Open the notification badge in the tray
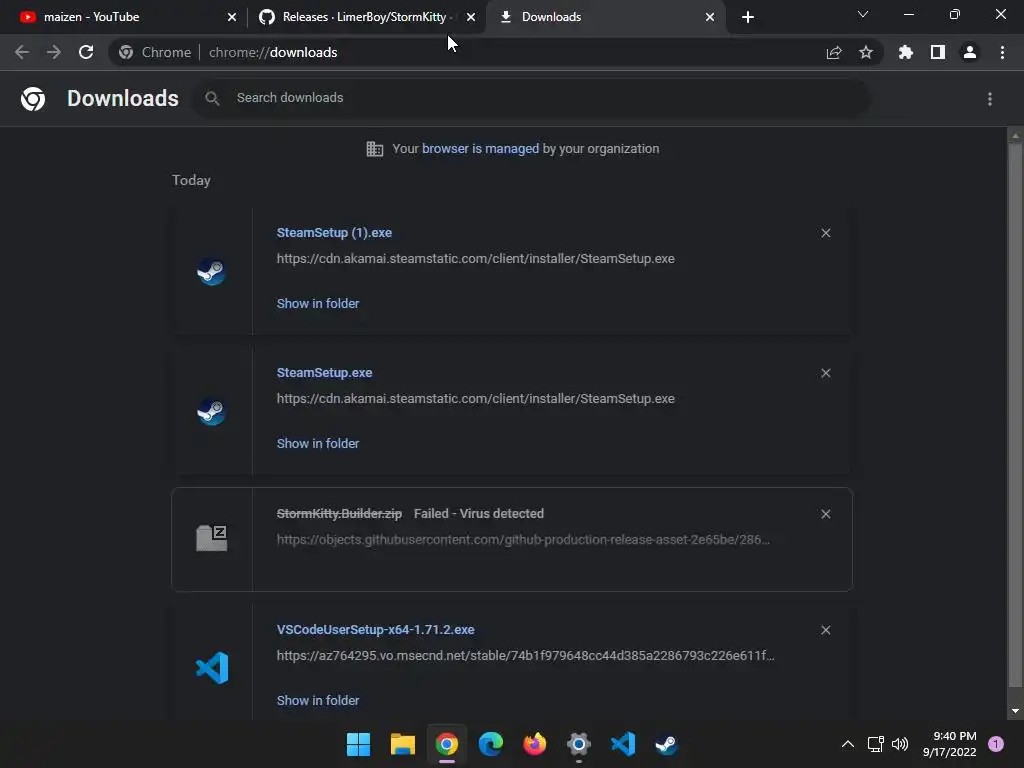This screenshot has height=768, width=1024. pyautogui.click(x=996, y=744)
